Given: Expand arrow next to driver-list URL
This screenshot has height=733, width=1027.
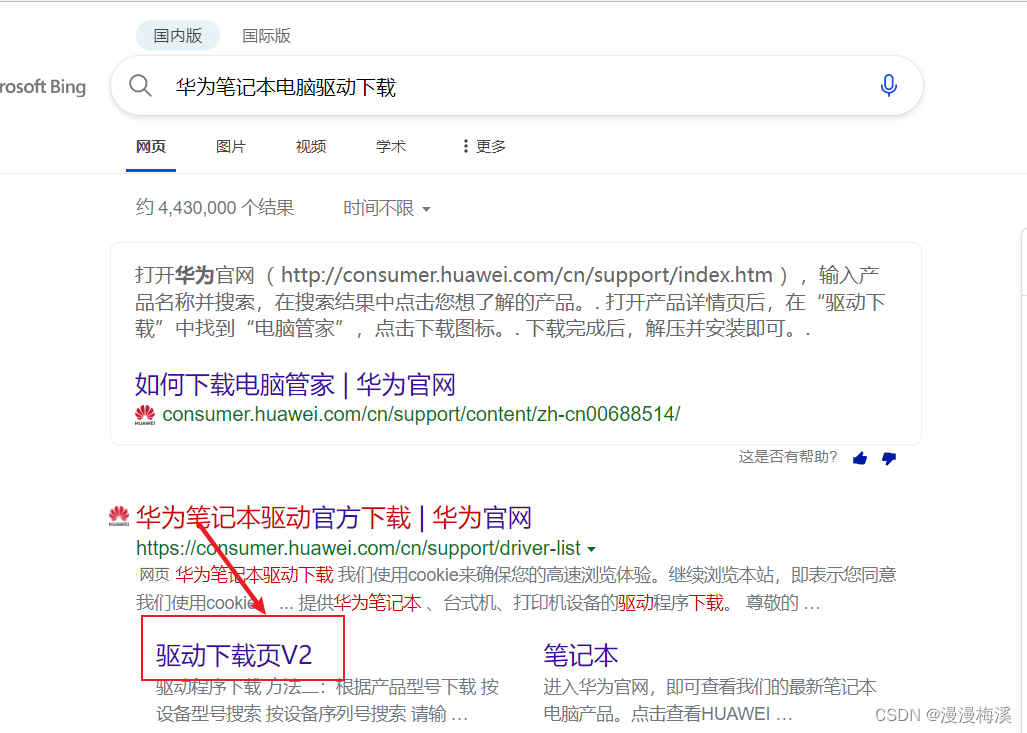Looking at the screenshot, I should pos(591,549).
